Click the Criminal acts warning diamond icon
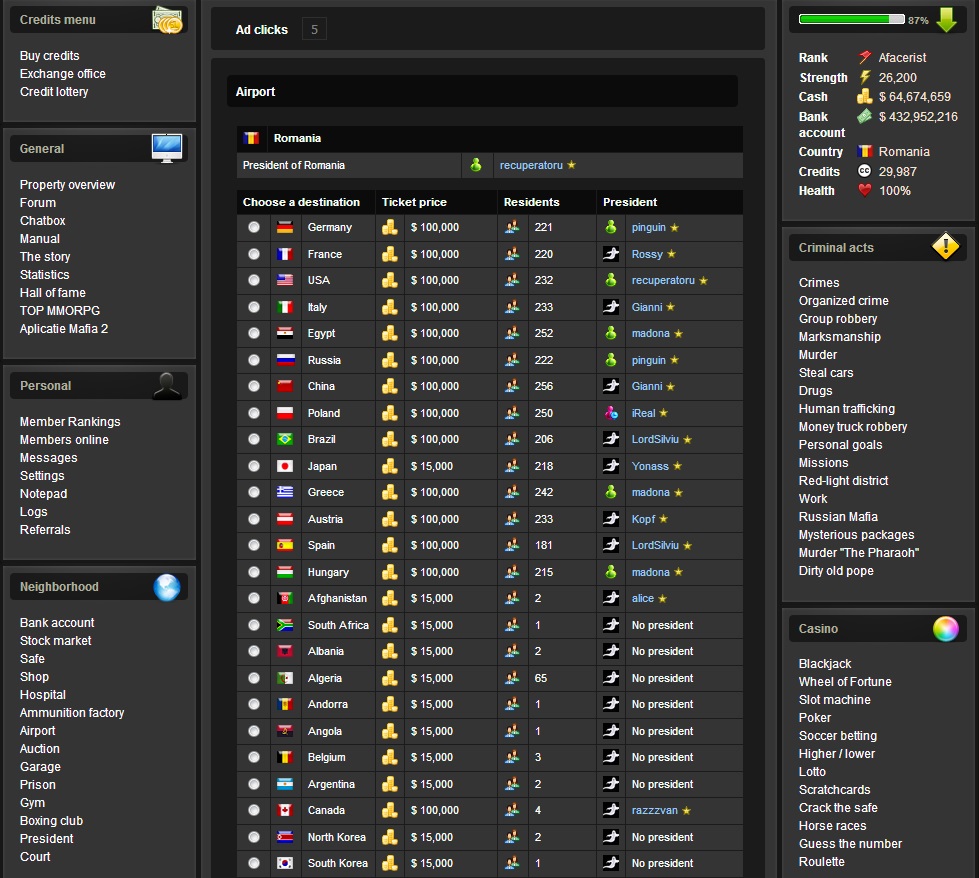 coord(945,247)
